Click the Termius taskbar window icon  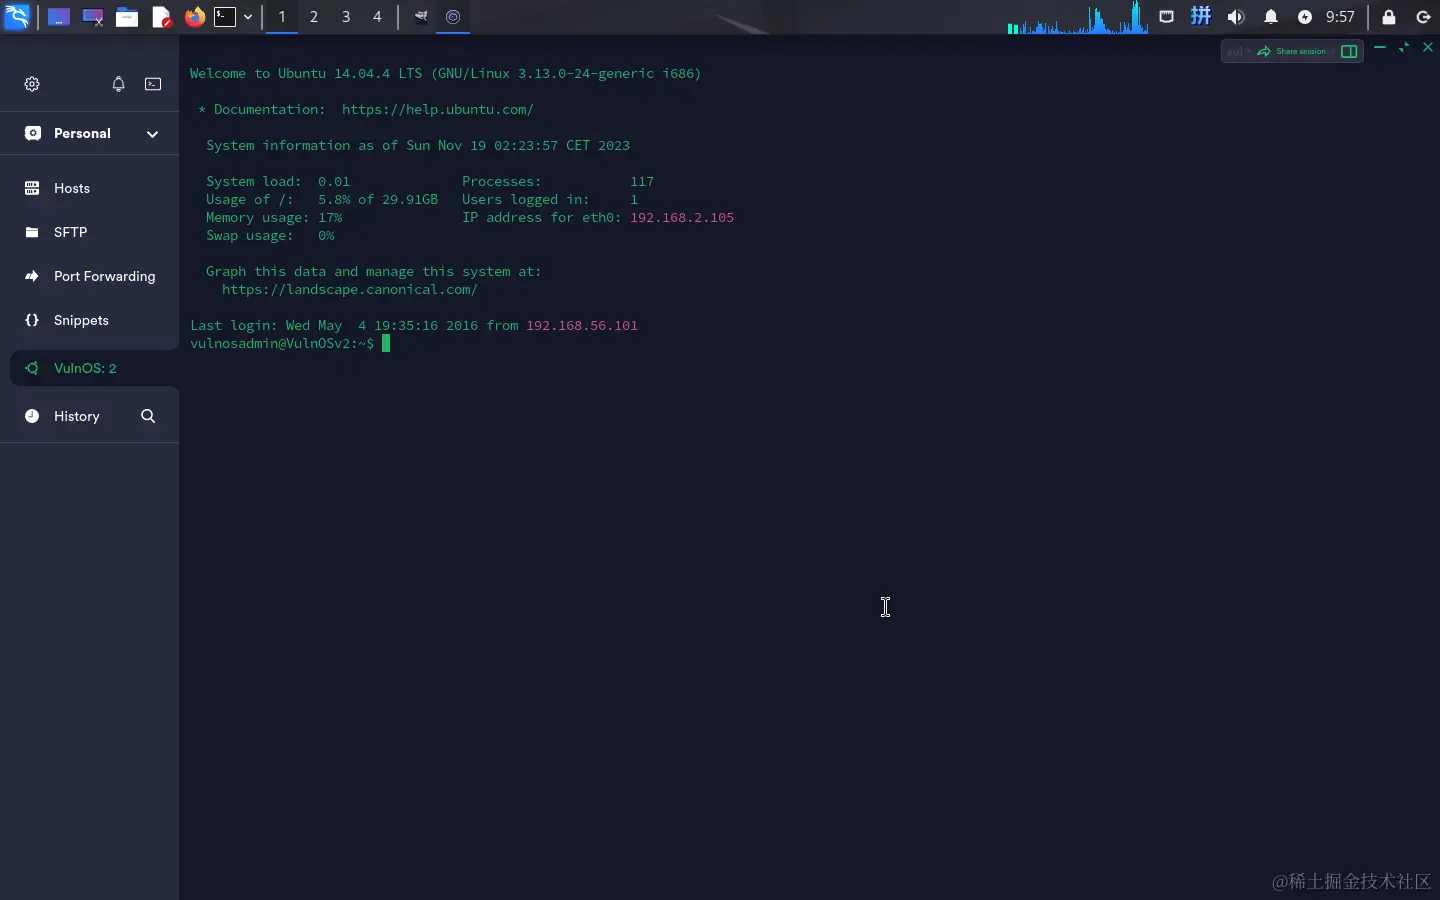pyautogui.click(x=453, y=17)
